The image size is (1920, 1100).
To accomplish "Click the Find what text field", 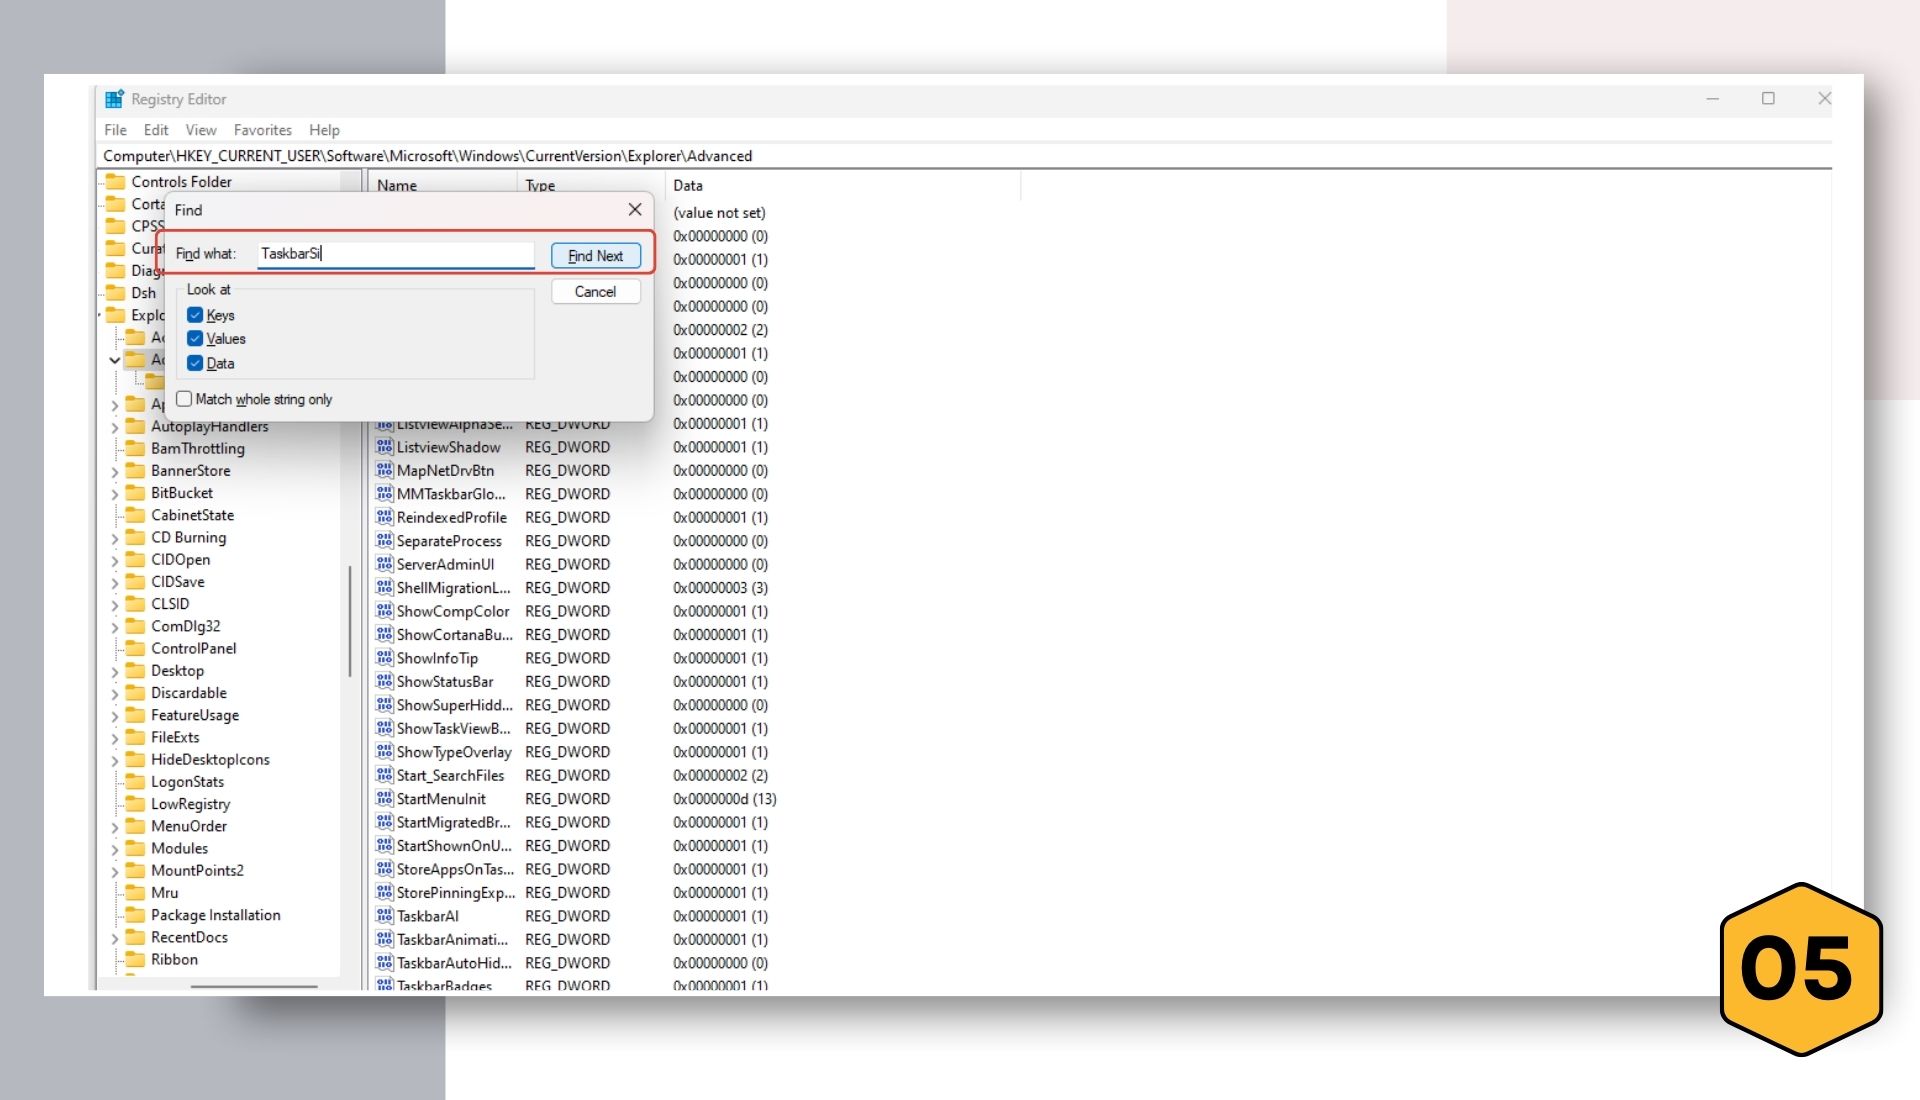I will [395, 254].
